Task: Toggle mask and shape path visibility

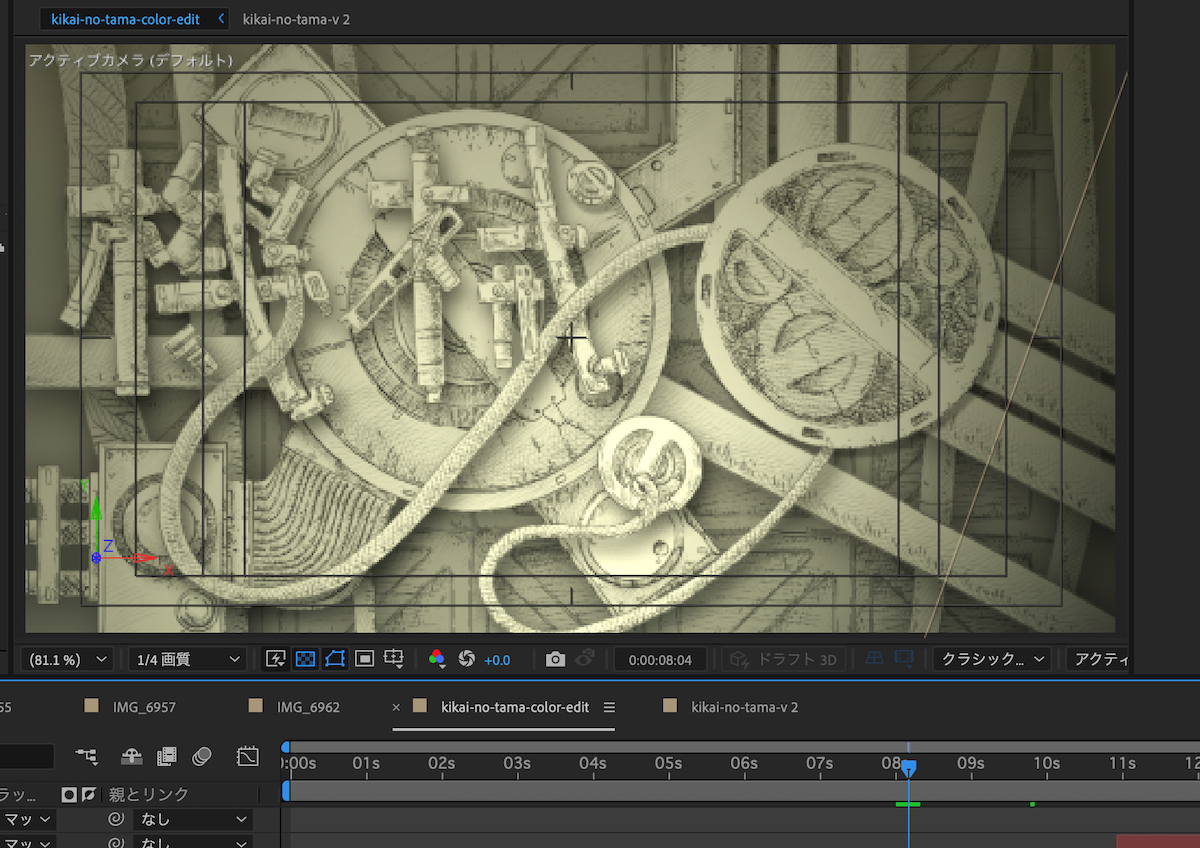Action: pos(335,659)
